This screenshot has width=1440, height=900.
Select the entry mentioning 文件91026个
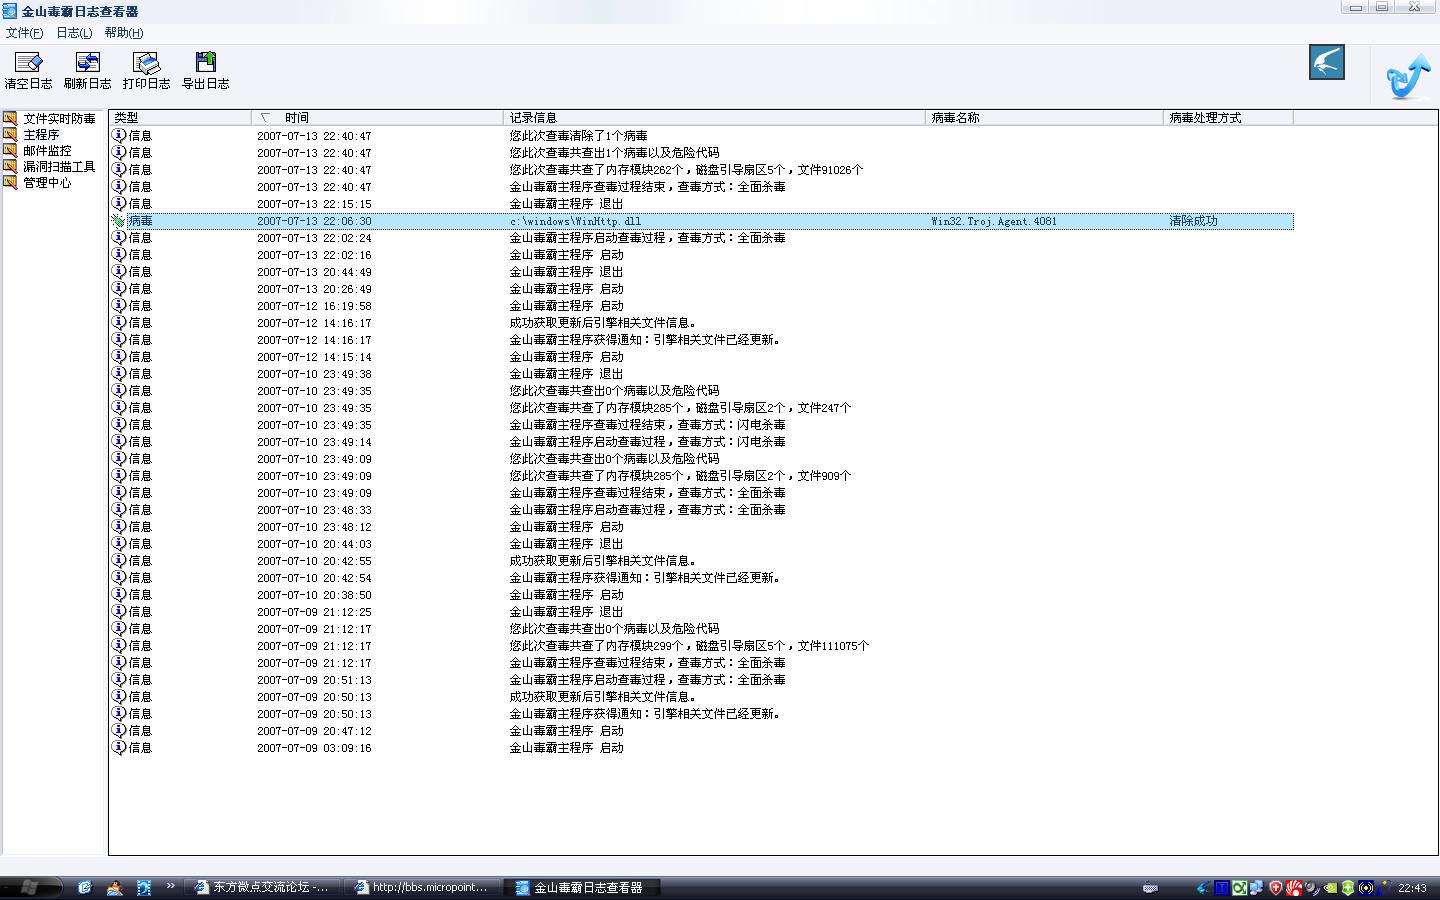pos(686,170)
